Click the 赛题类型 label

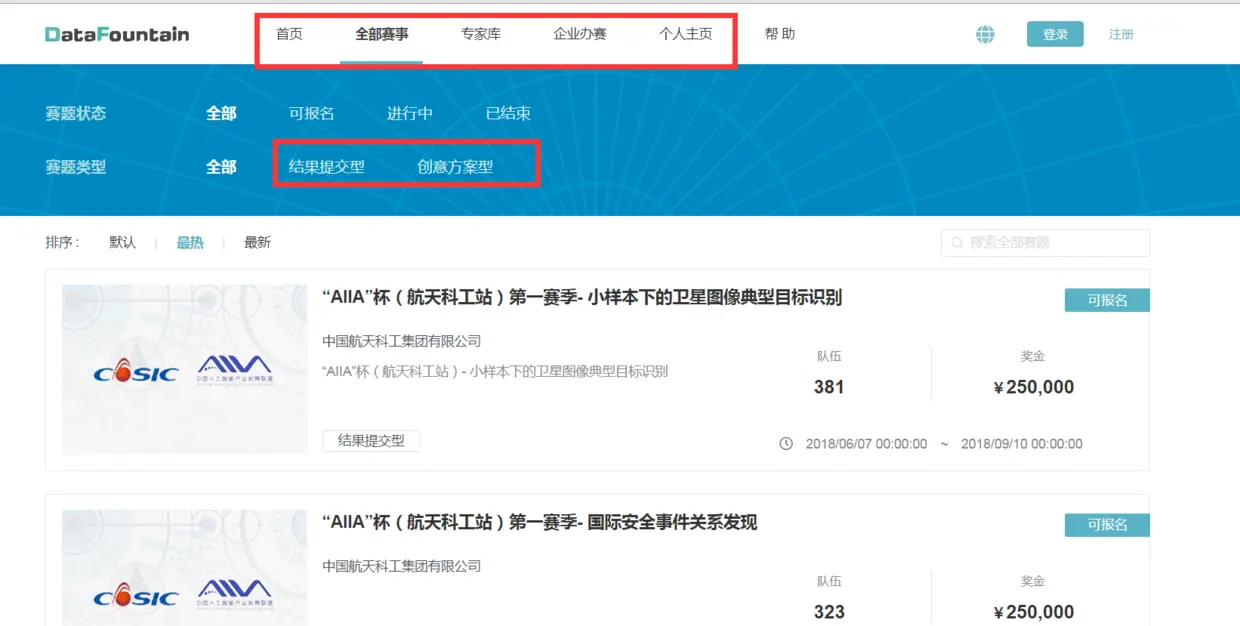(76, 167)
